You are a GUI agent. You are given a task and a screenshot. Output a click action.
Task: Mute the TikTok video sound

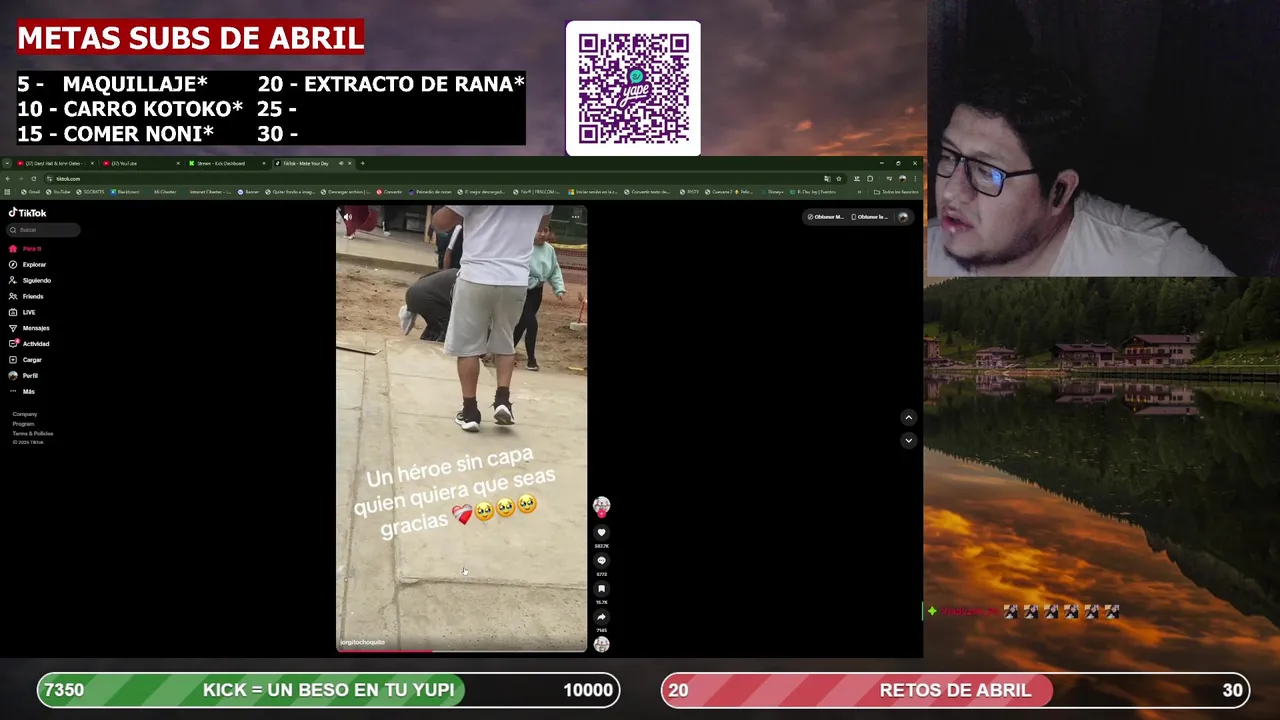point(347,217)
